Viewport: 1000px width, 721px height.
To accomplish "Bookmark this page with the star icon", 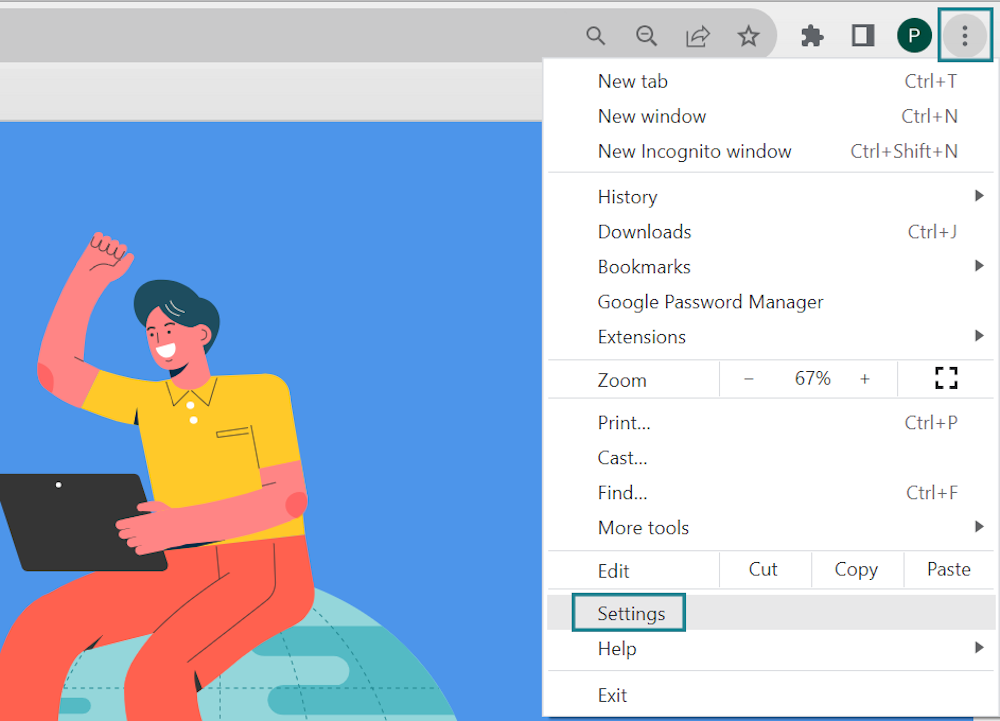I will coord(748,37).
